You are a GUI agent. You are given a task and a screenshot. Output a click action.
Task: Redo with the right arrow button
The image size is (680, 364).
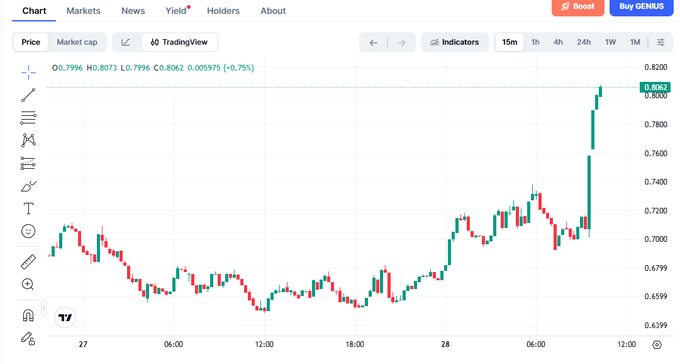pyautogui.click(x=402, y=43)
